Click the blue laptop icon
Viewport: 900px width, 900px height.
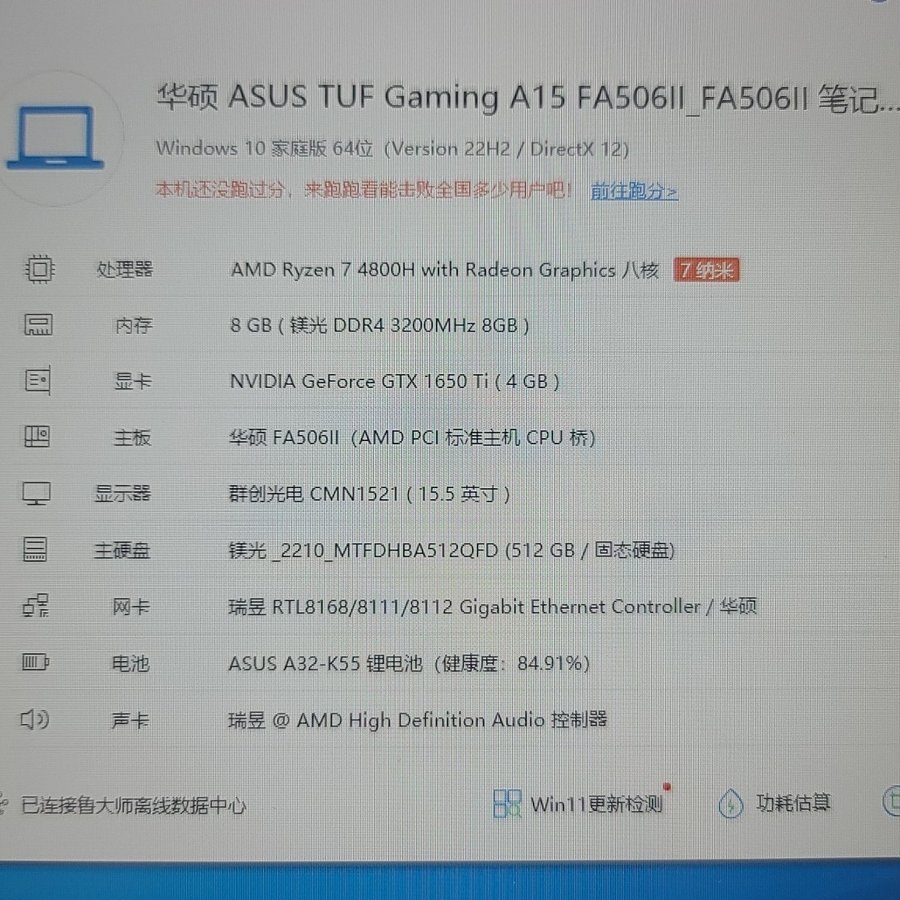pyautogui.click(x=56, y=137)
